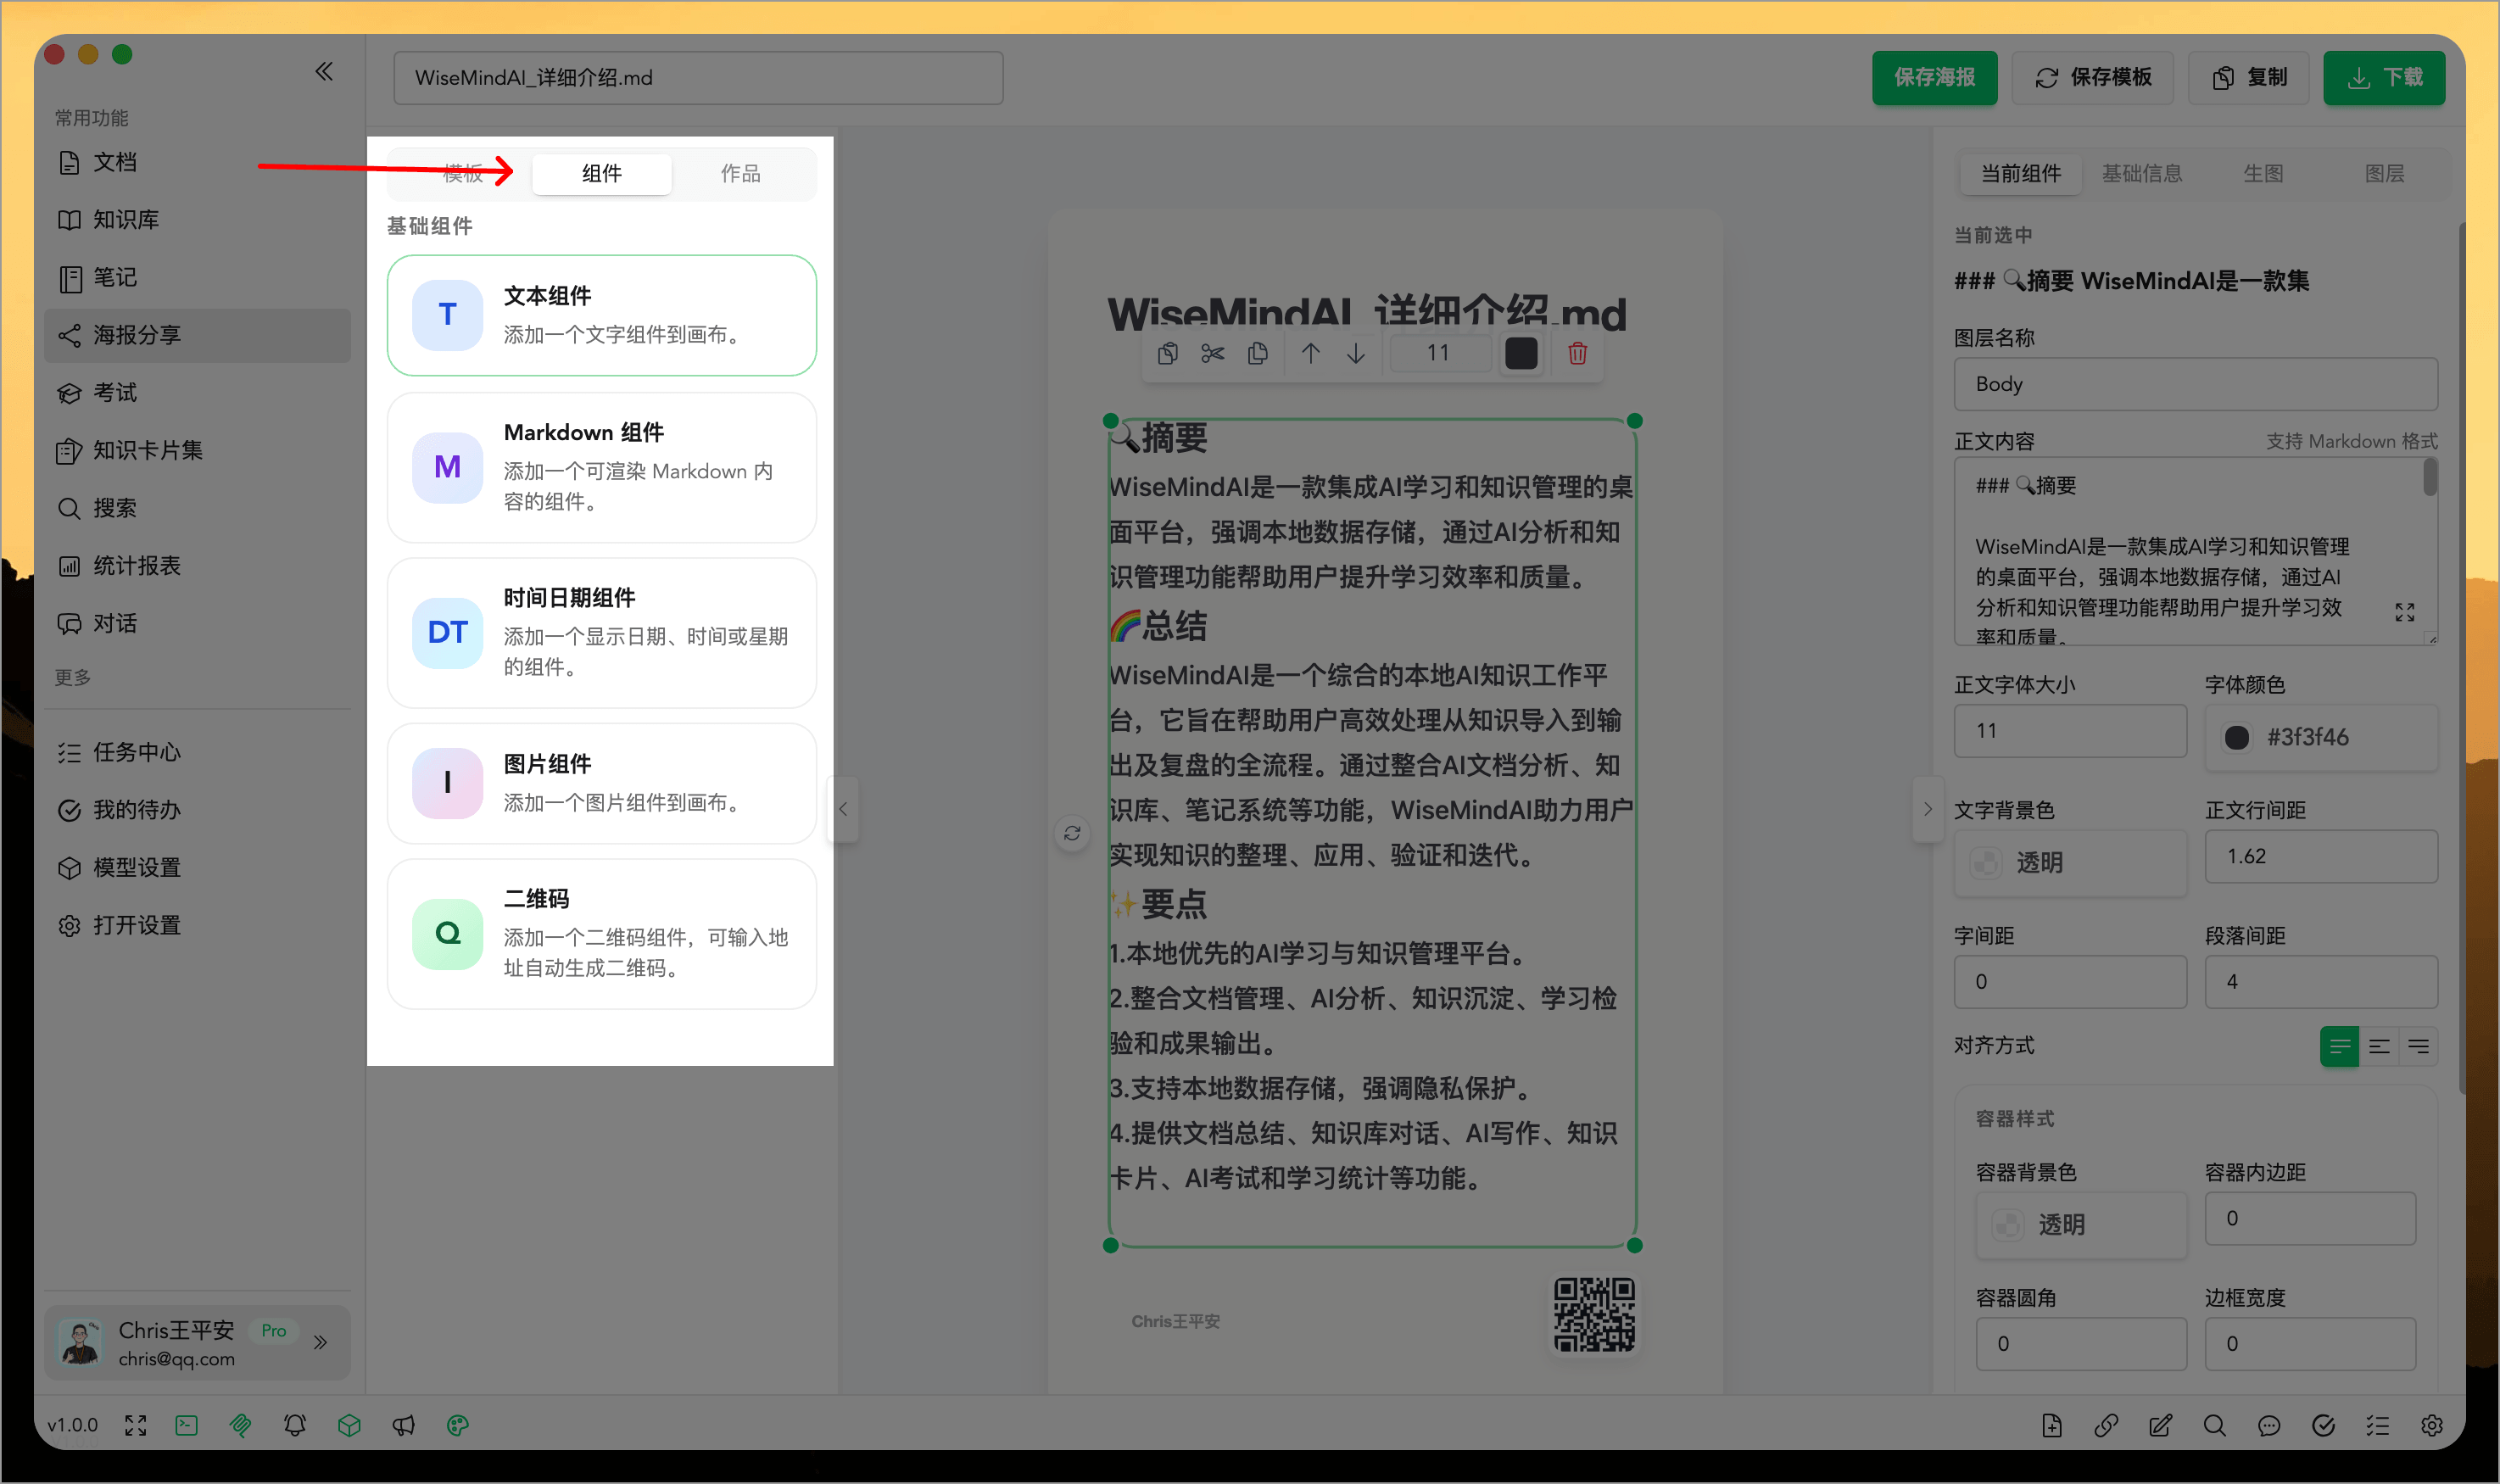The width and height of the screenshot is (2500, 1484).
Task: Click the 保存海报 button
Action: click(1934, 77)
